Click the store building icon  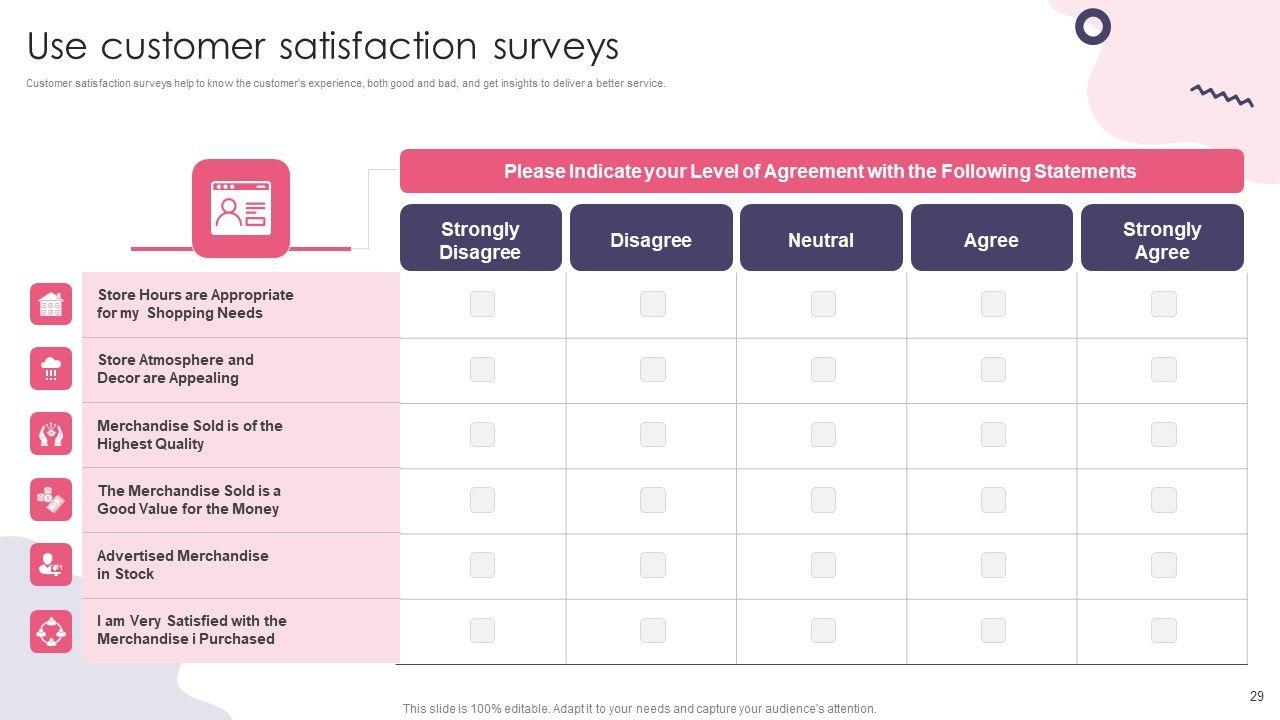click(51, 304)
